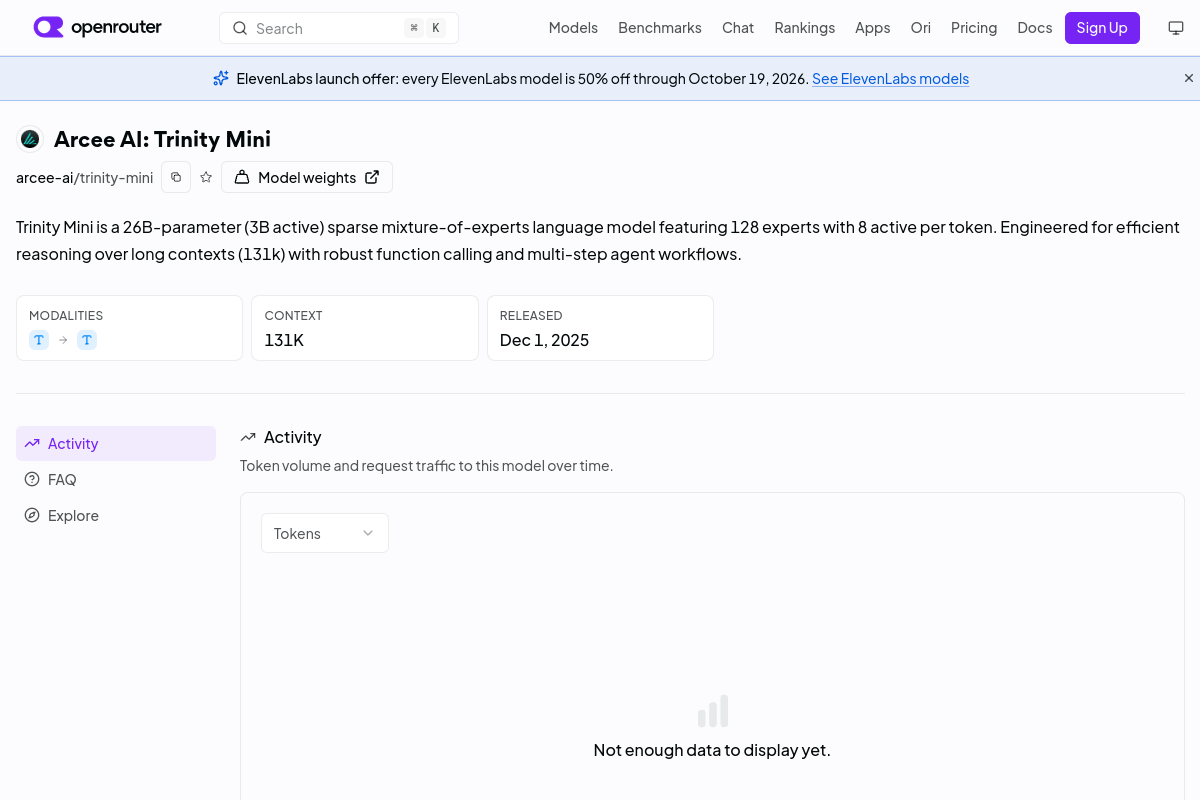Click the magnifier icon in the search box
Viewport: 1200px width, 800px height.
coord(240,28)
